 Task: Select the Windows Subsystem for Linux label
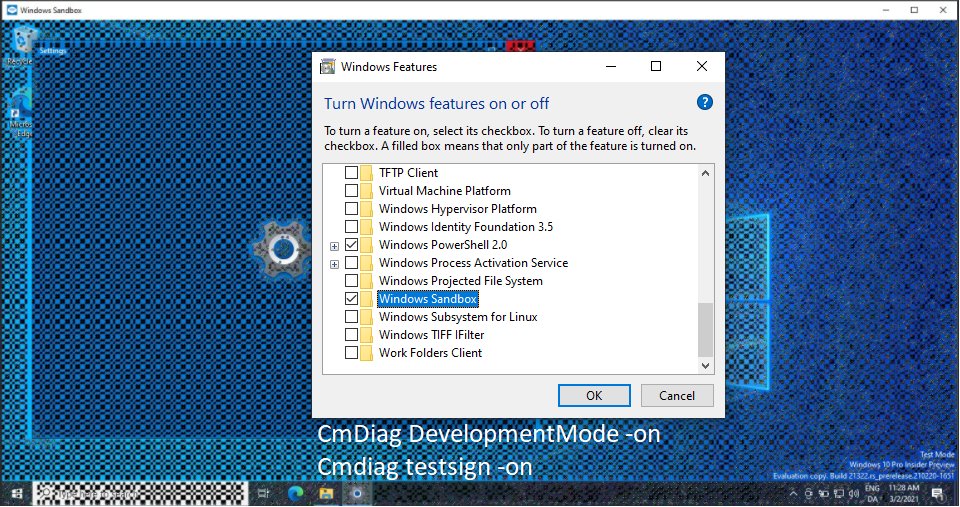click(x=458, y=317)
